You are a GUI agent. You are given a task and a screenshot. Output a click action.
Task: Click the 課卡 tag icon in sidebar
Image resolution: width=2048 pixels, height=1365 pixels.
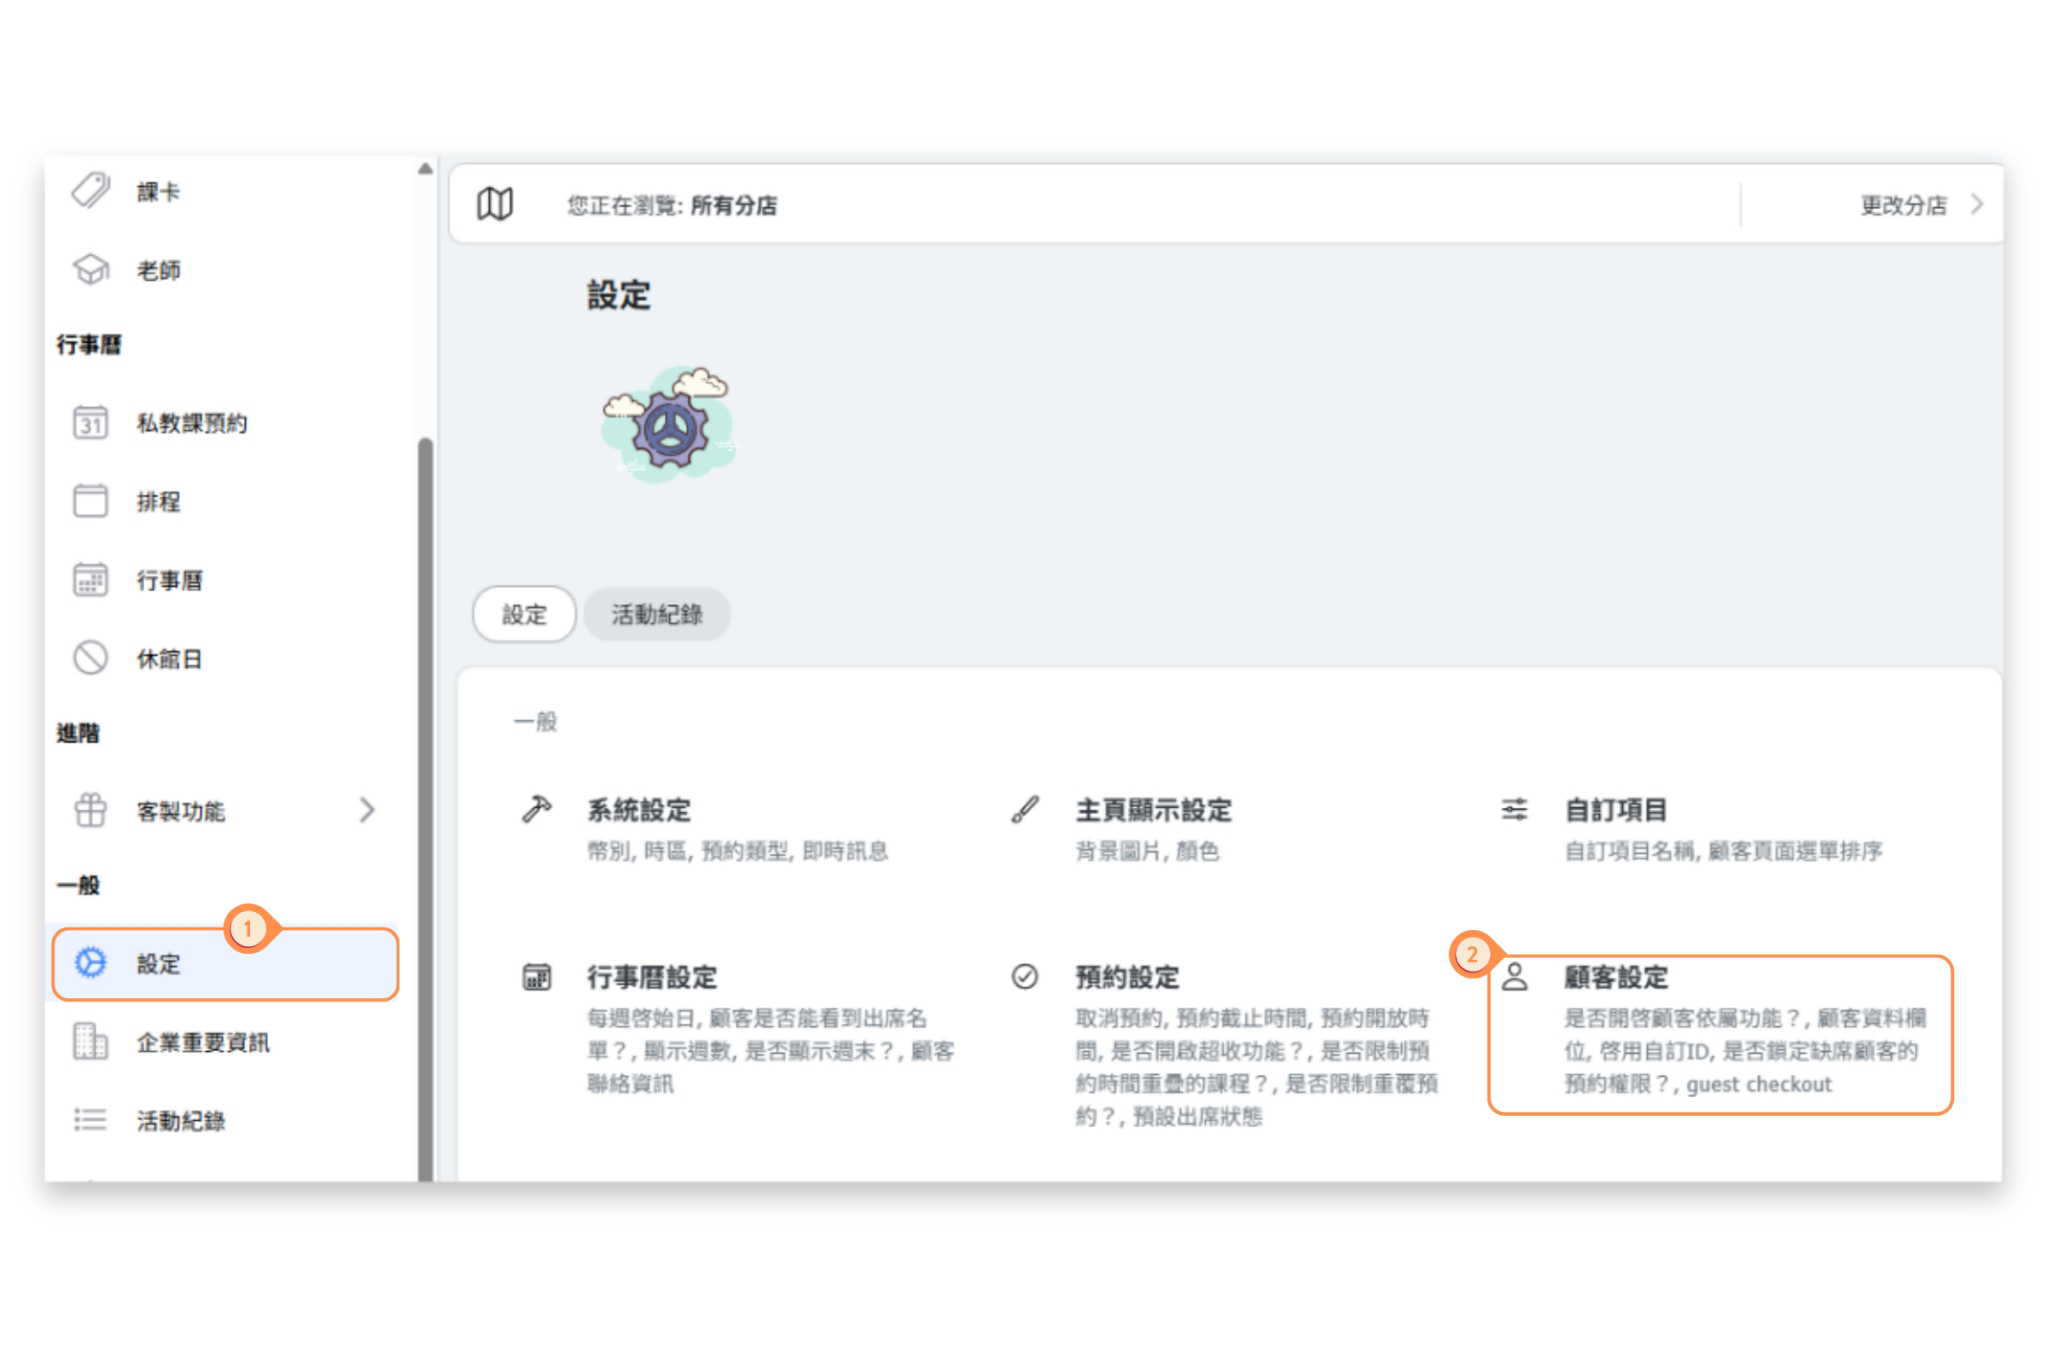coord(90,190)
